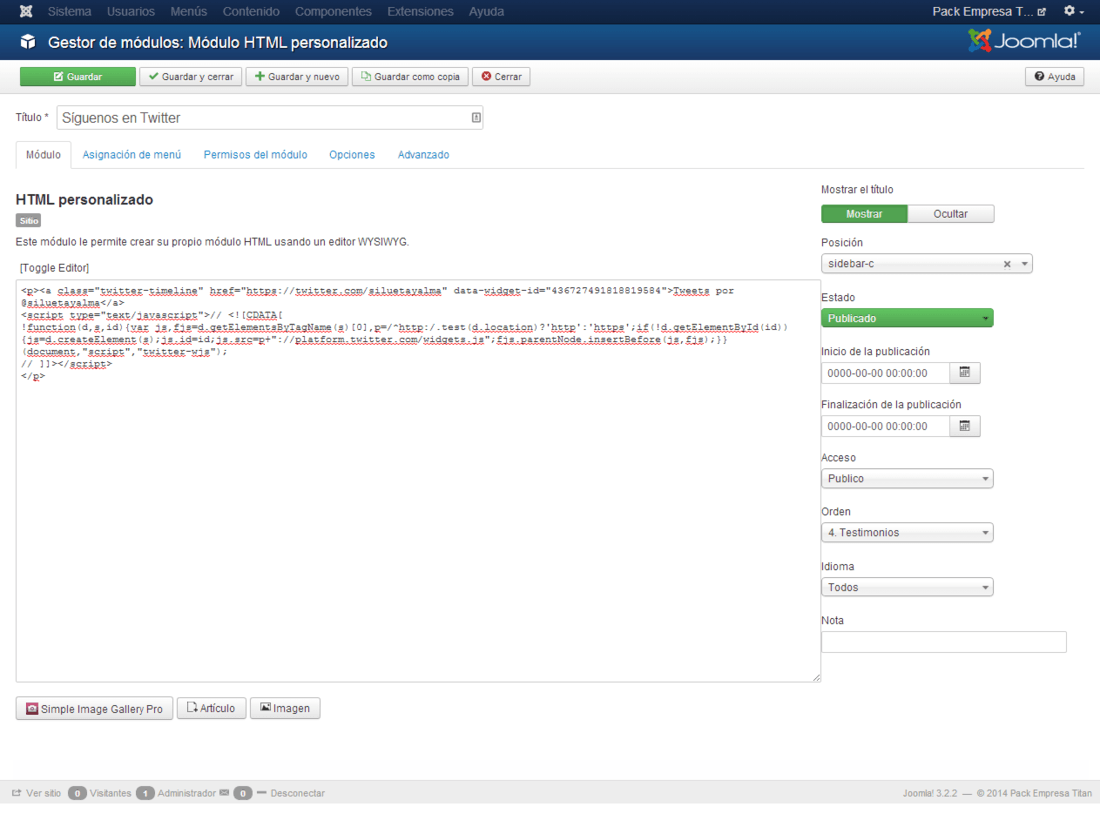This screenshot has width=1100, height=827.
Task: Open calendar for Finalización de la publicación
Action: [965, 426]
